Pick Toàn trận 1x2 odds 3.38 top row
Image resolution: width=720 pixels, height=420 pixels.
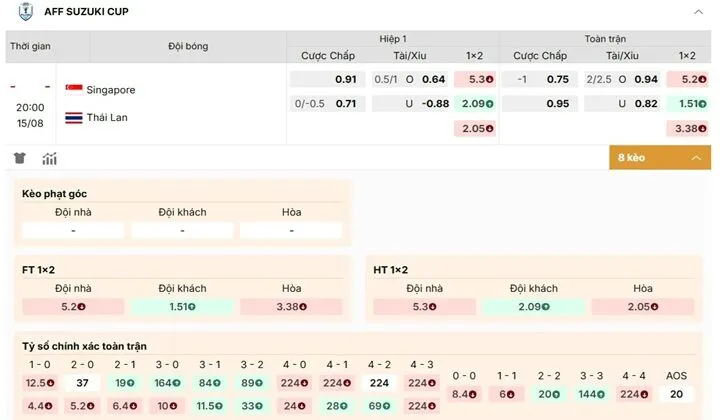pyautogui.click(x=687, y=129)
